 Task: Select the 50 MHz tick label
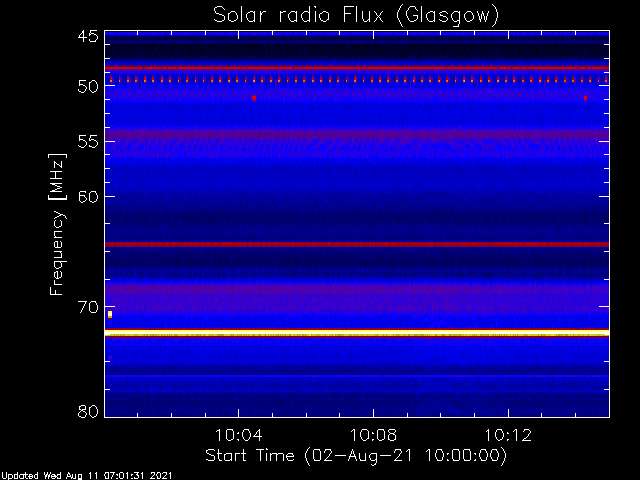click(x=88, y=86)
